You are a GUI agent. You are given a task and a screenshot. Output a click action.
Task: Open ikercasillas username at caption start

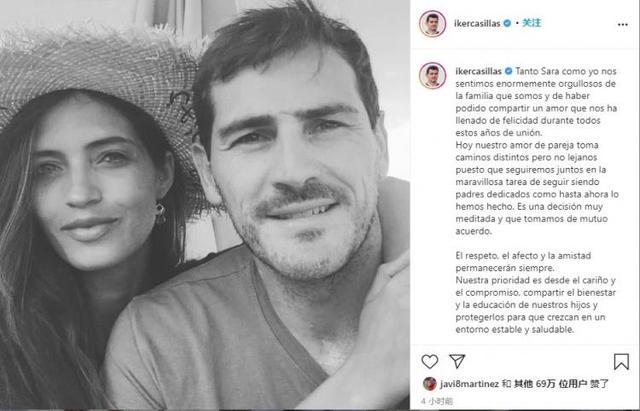[x=478, y=71]
